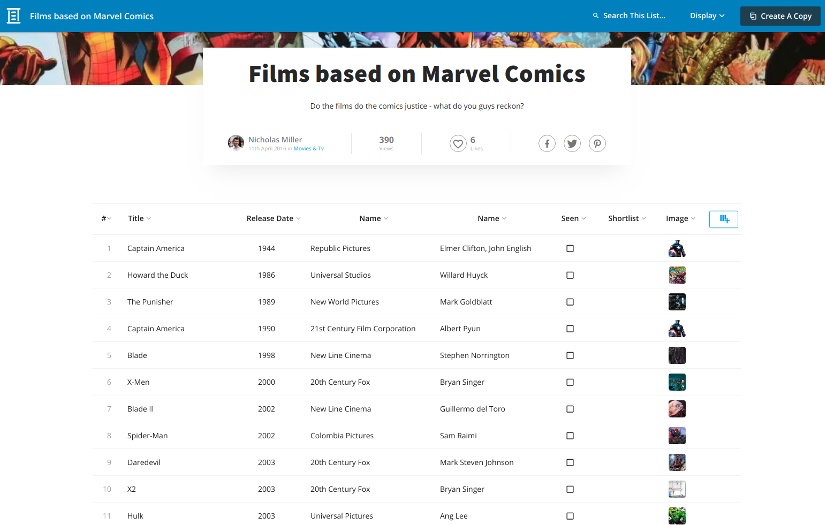This screenshot has width=825, height=525.
Task: Expand the Release Date column menu
Action: (273, 218)
